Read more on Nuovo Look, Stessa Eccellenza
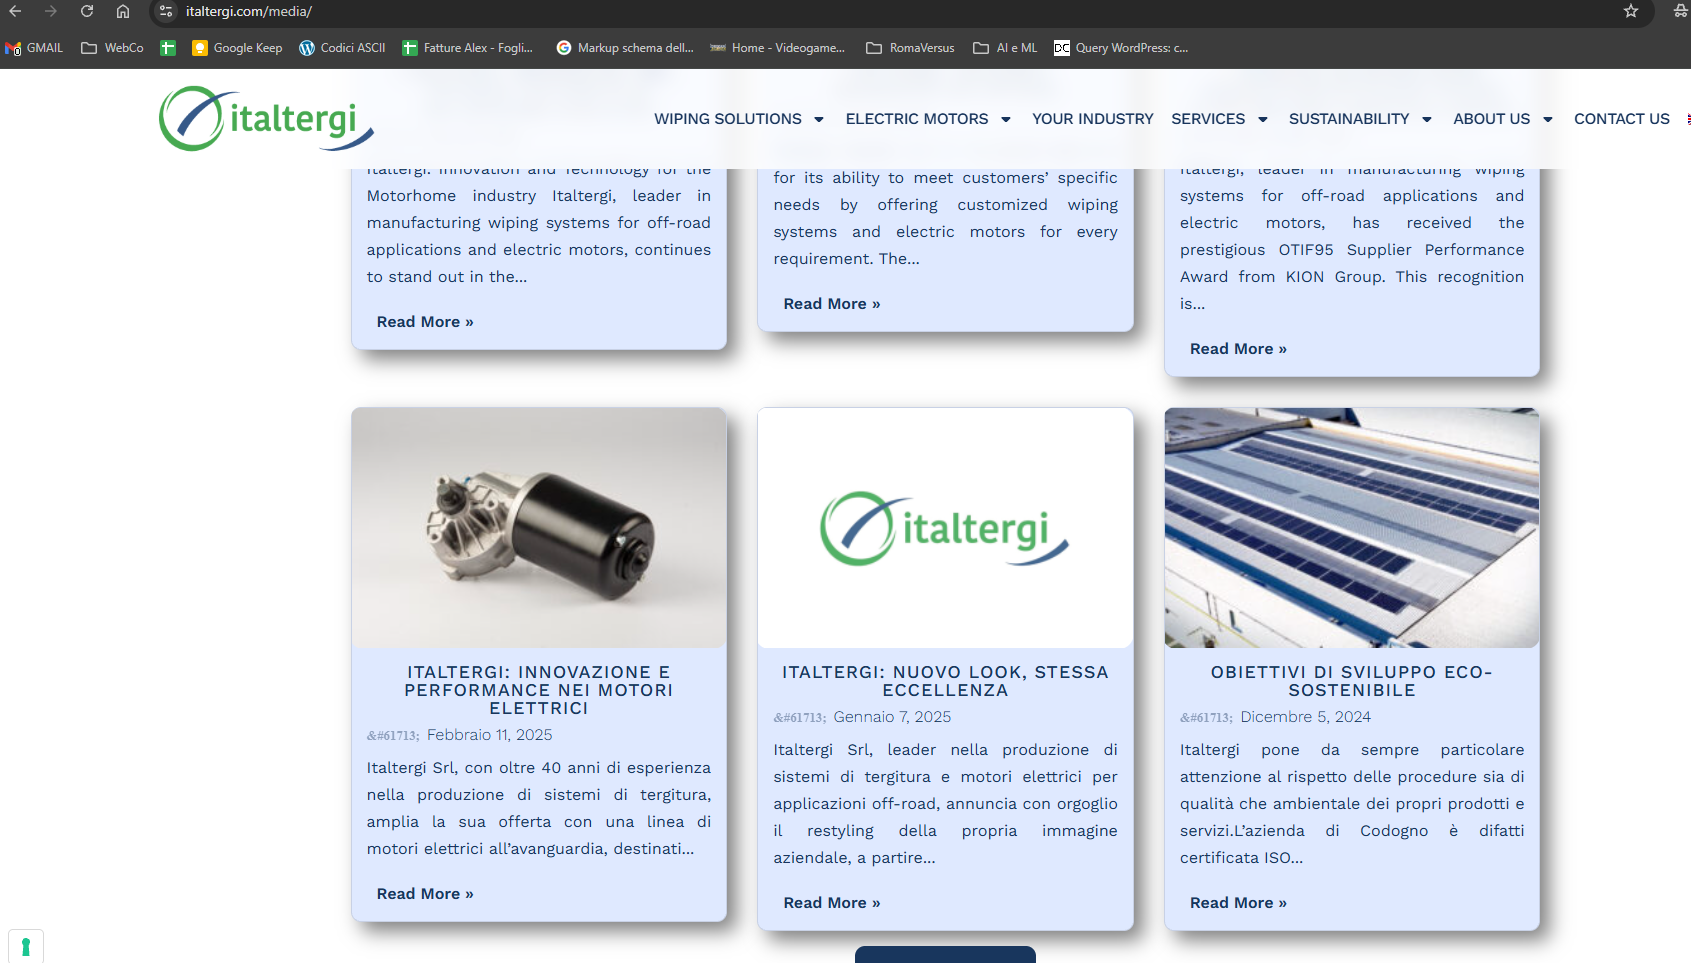Screen dimensions: 1691x963 click(x=832, y=903)
